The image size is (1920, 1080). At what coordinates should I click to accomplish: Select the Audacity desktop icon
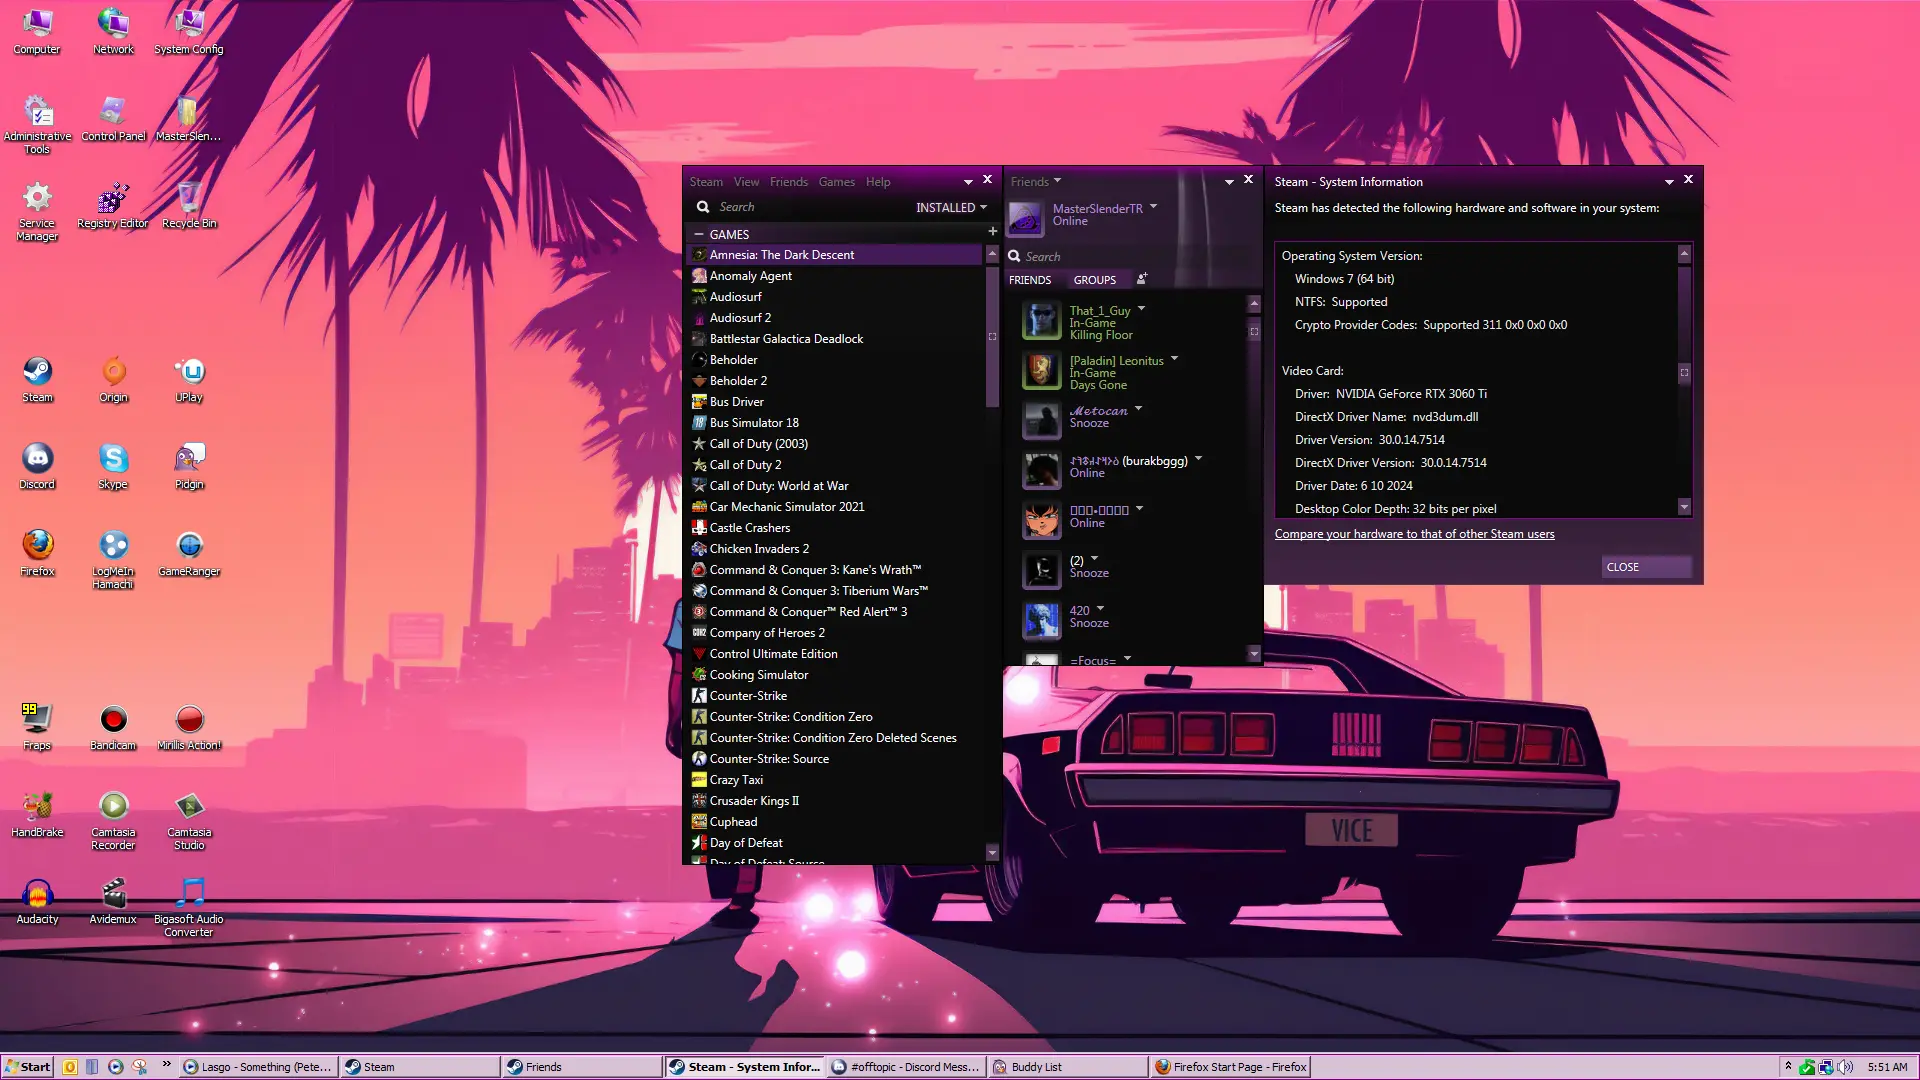click(37, 901)
